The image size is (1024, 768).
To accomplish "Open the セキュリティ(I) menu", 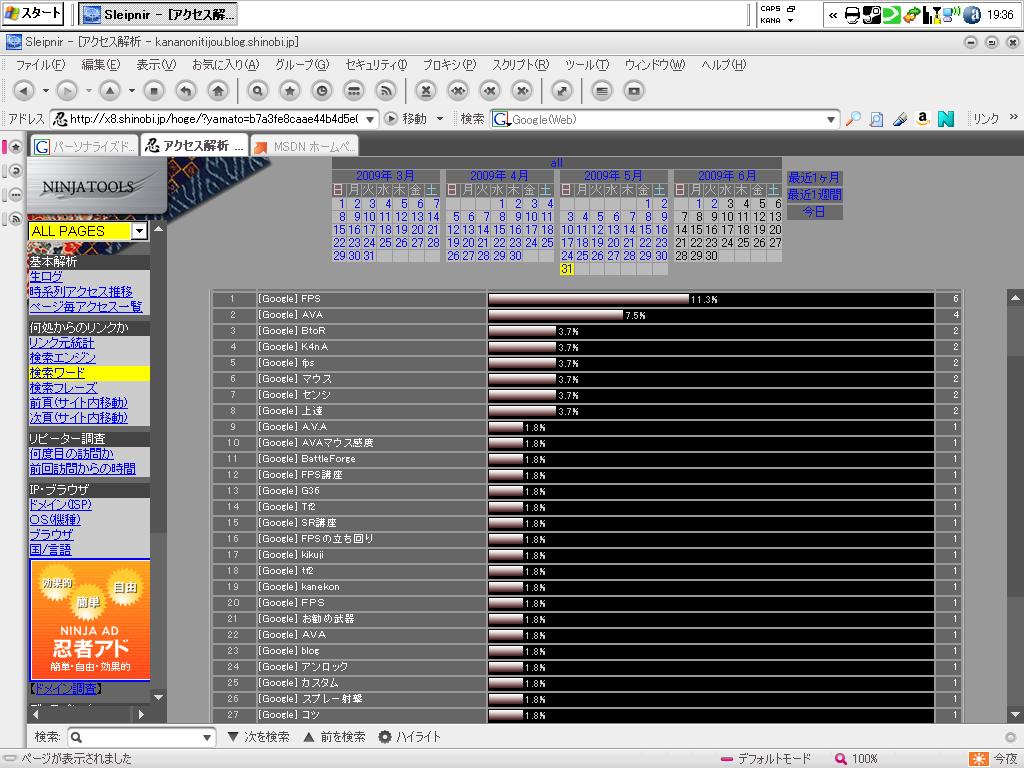I will tap(376, 65).
